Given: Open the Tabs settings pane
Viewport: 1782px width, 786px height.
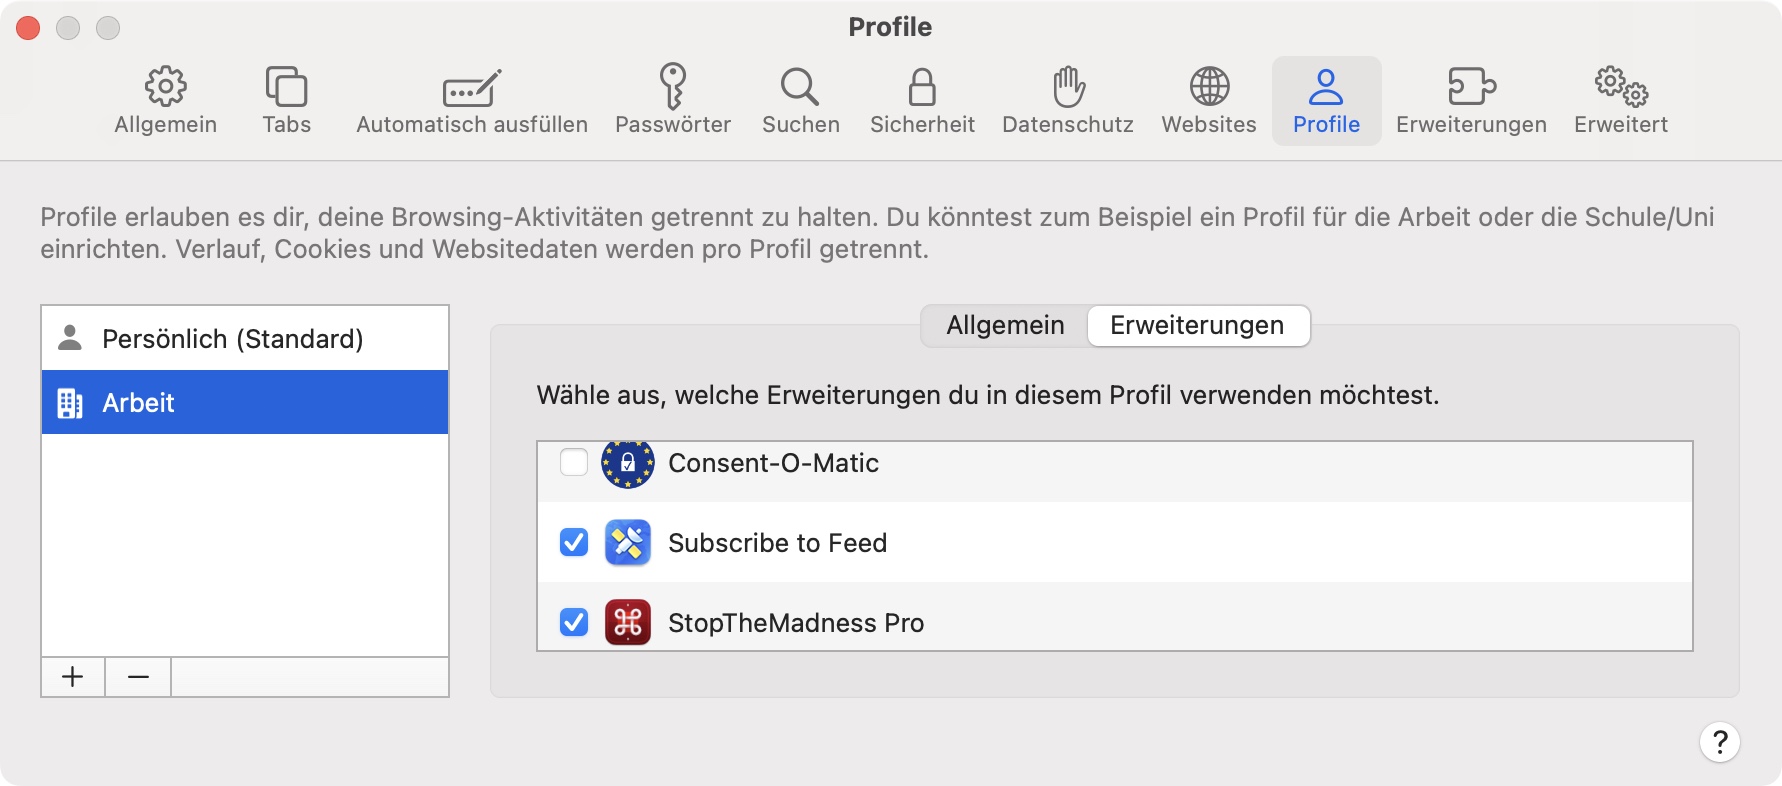Looking at the screenshot, I should pyautogui.click(x=287, y=101).
